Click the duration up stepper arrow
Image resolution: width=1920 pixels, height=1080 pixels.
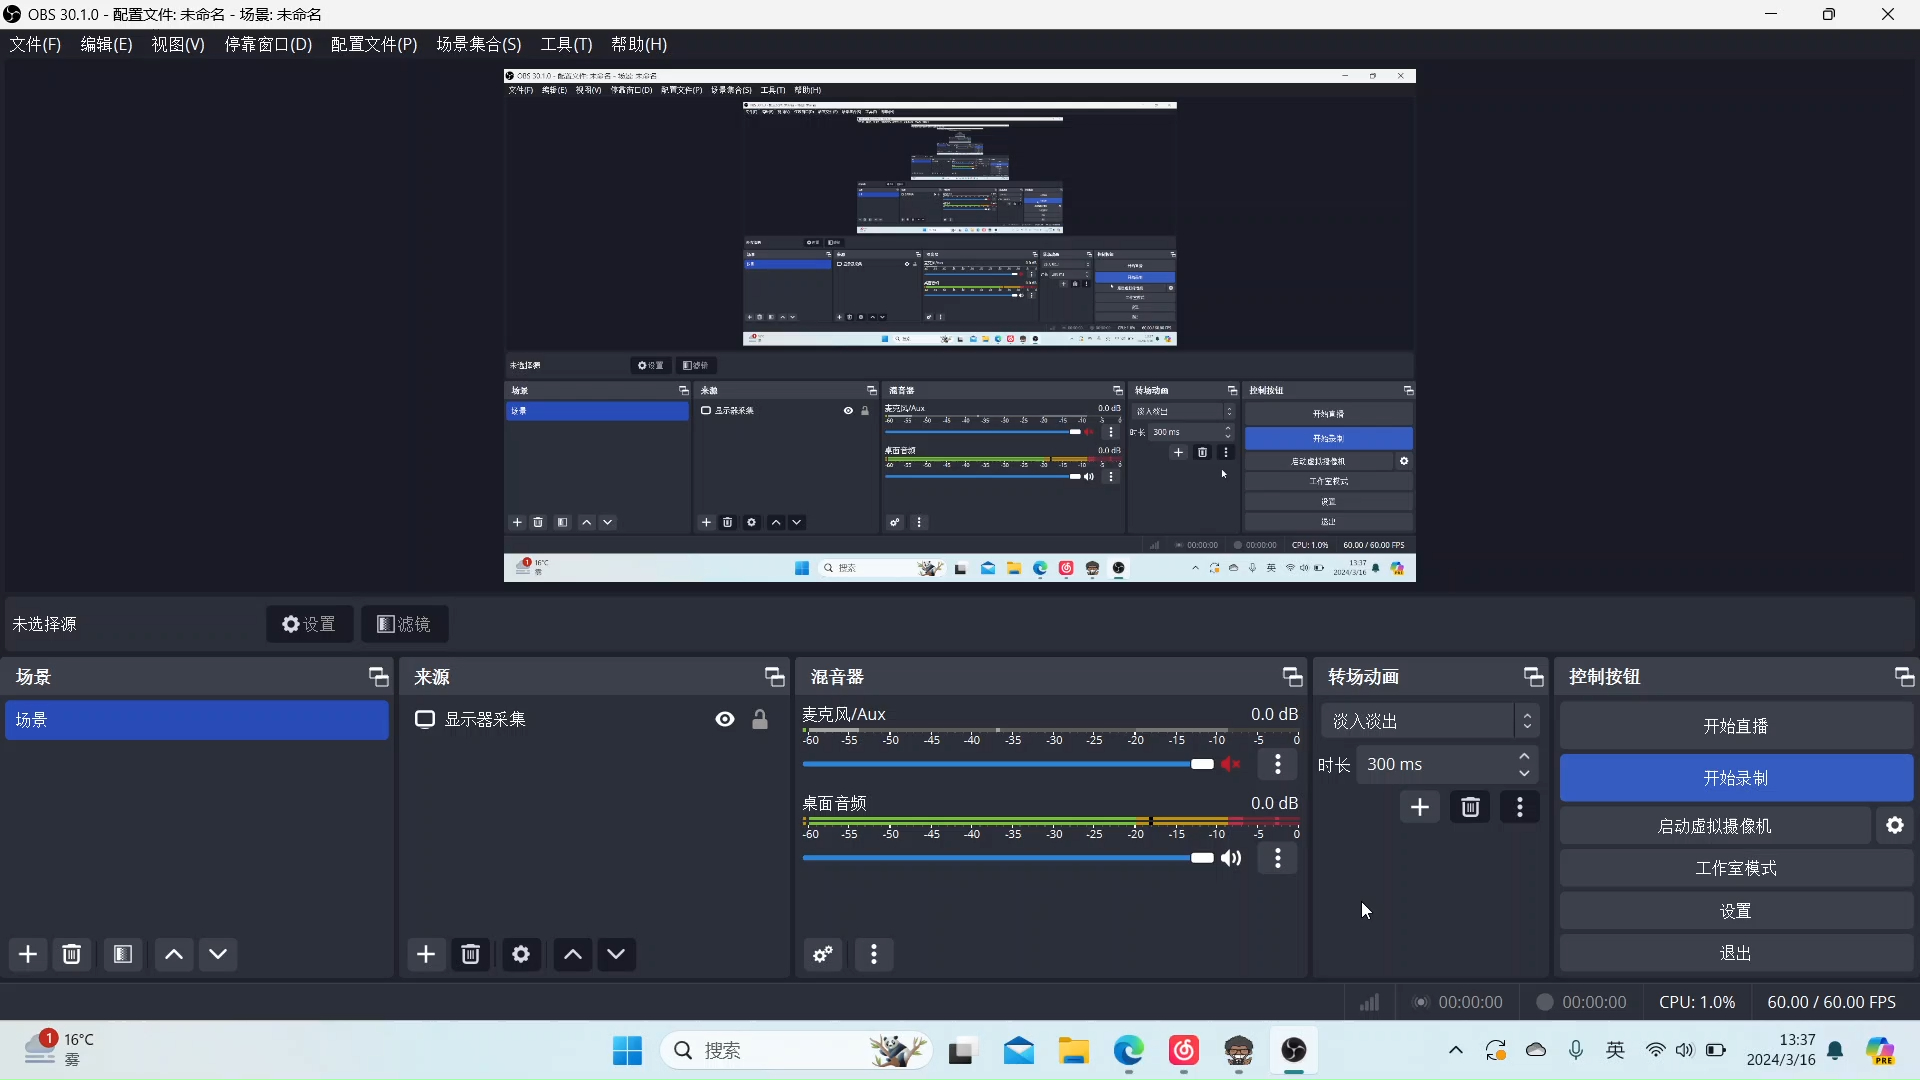pyautogui.click(x=1524, y=756)
